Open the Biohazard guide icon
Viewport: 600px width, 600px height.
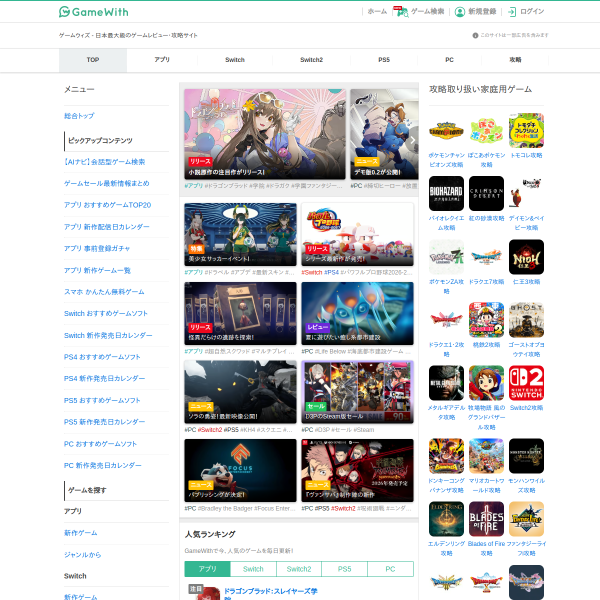446,194
